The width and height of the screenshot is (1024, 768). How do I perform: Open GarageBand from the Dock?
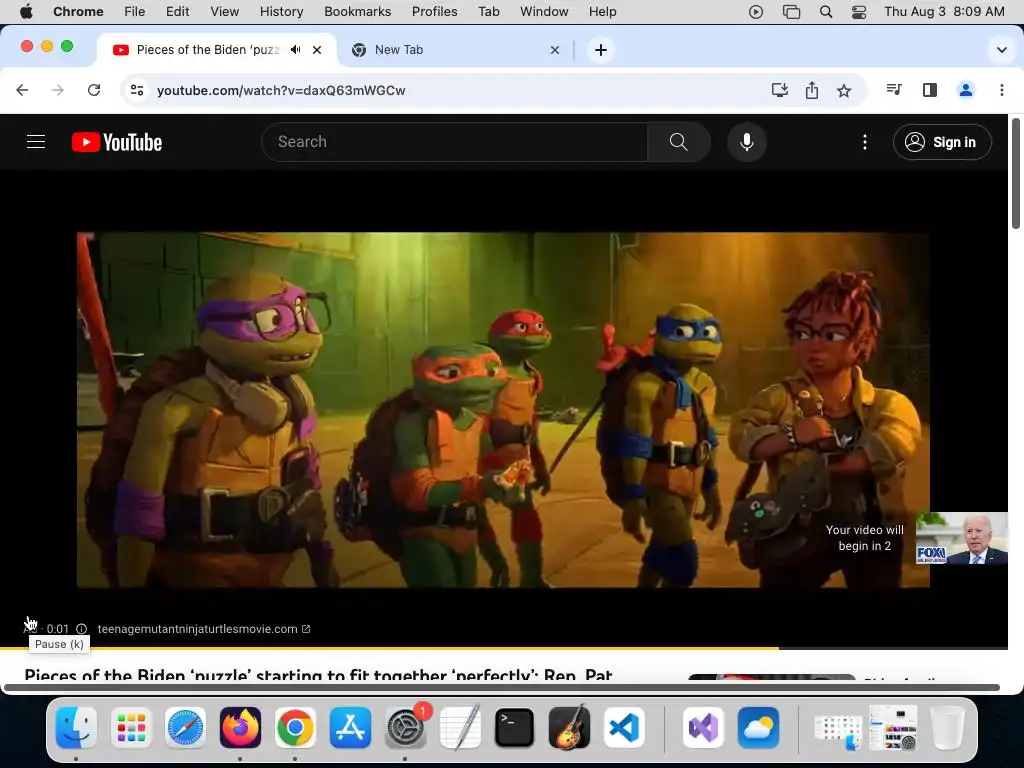[569, 727]
